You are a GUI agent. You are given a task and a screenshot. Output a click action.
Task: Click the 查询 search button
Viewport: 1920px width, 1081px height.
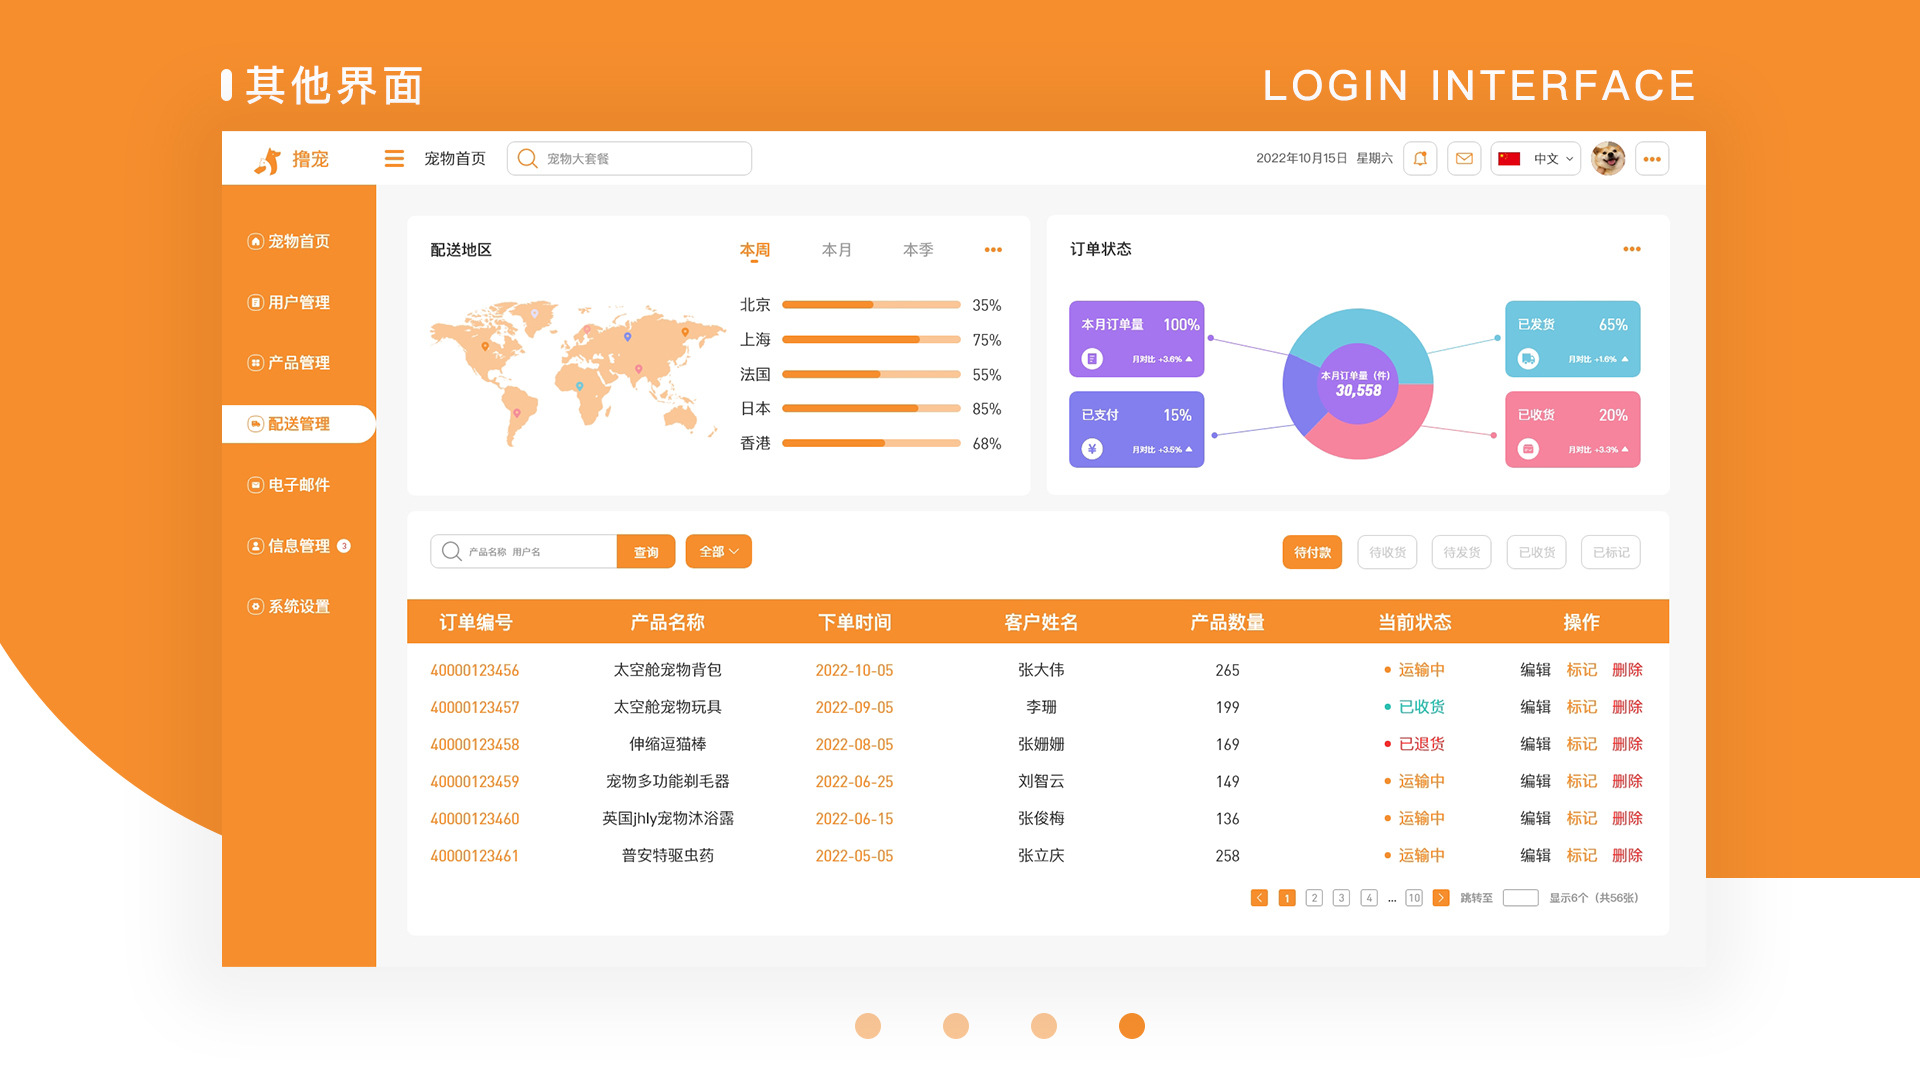[x=646, y=552]
